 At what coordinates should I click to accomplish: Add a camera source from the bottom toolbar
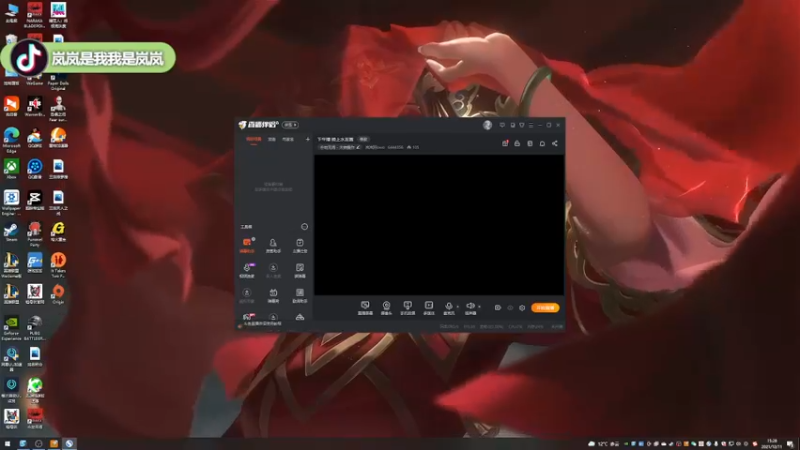click(386, 308)
